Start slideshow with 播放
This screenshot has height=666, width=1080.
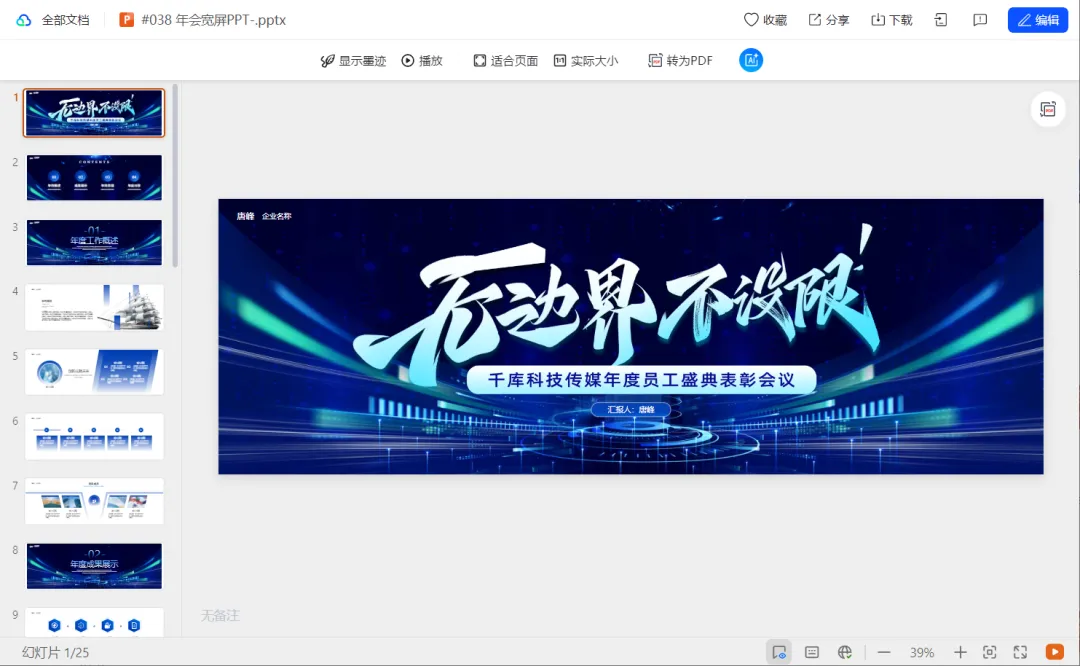pyautogui.click(x=422, y=61)
